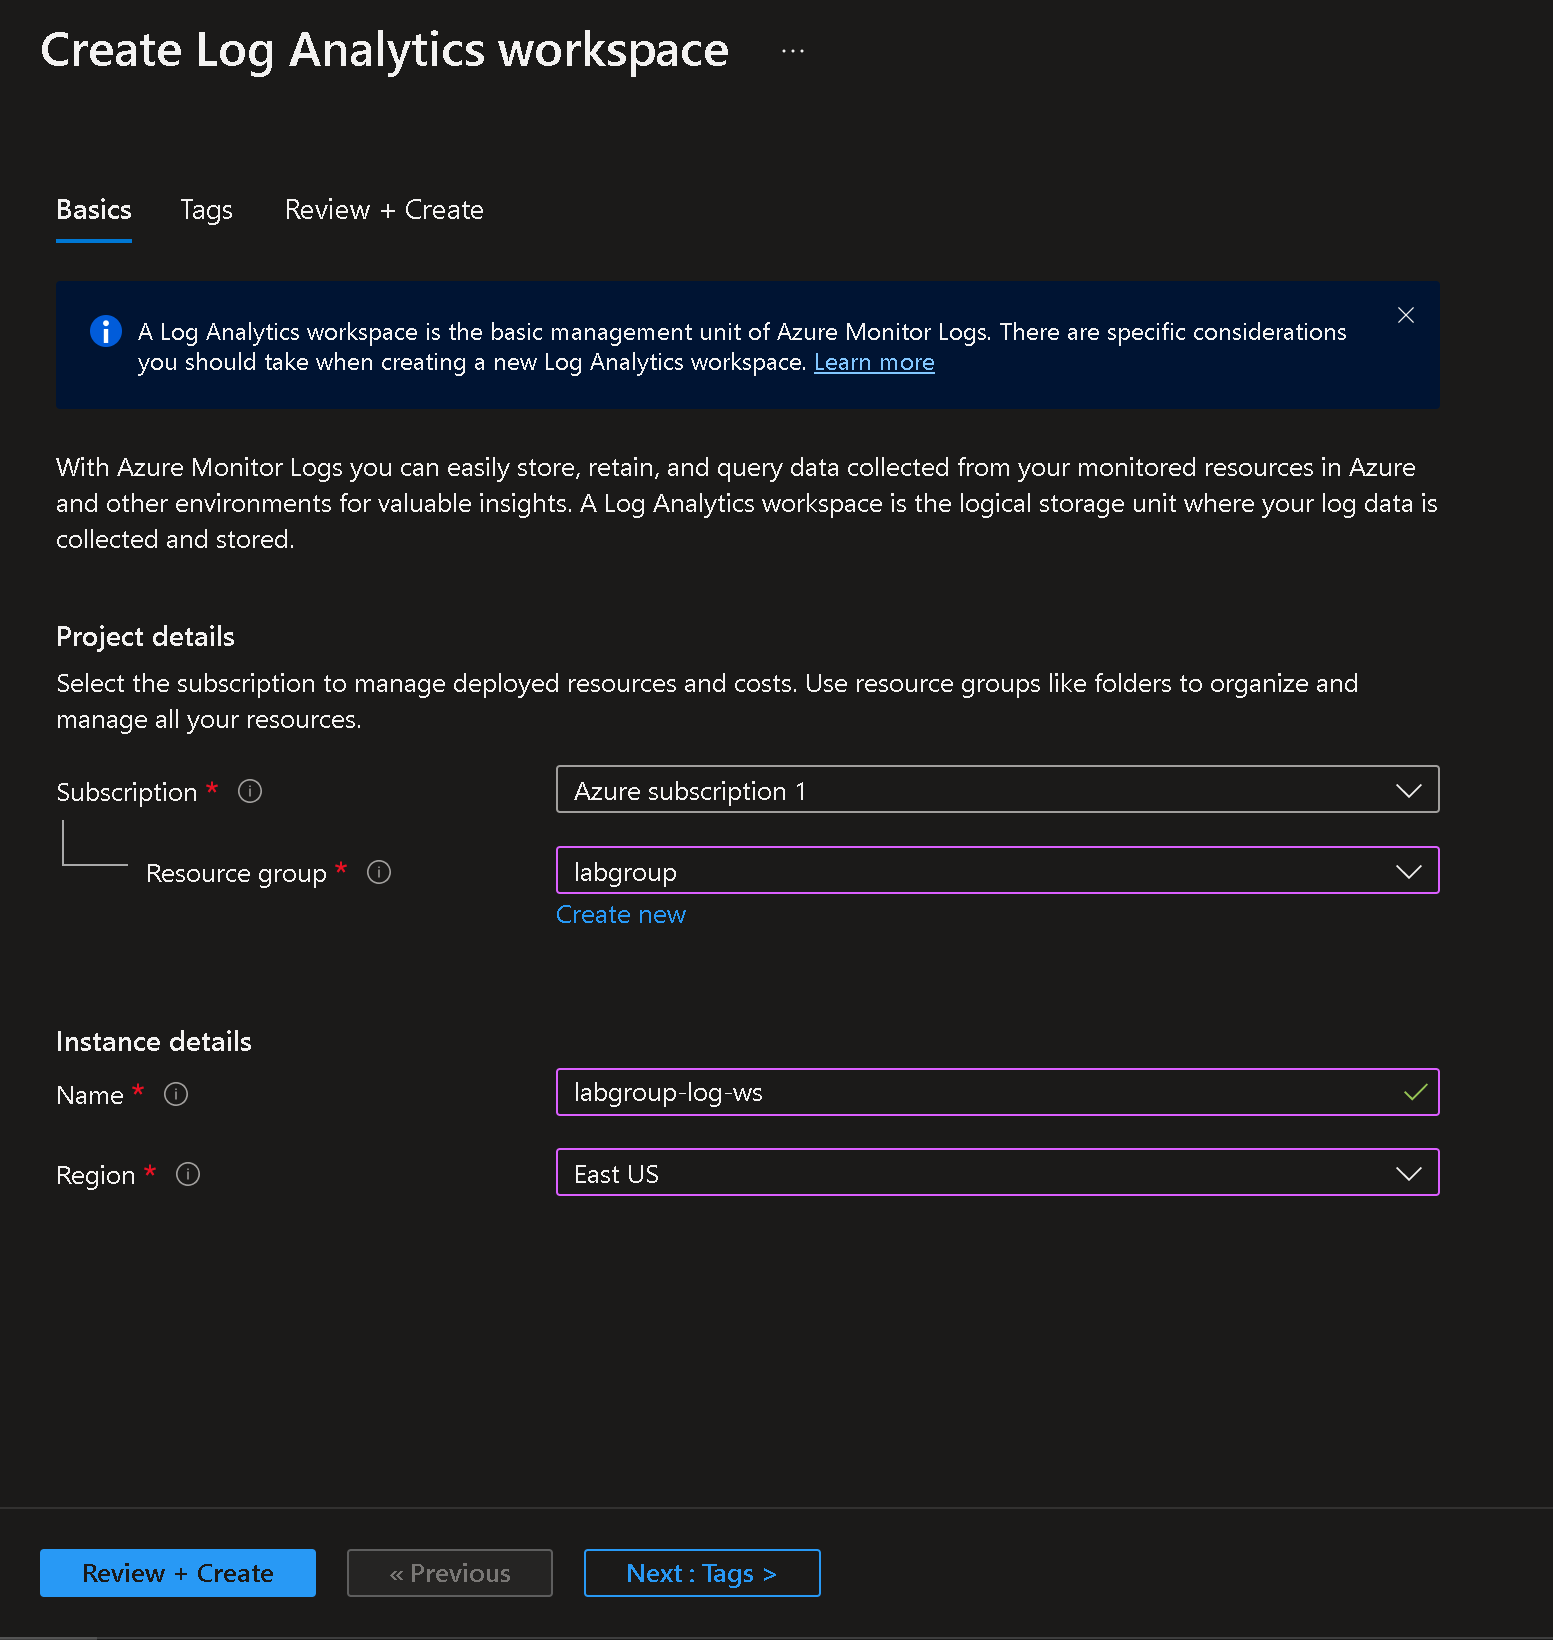Click the Resource group field label
This screenshot has width=1553, height=1640.
coord(236,873)
